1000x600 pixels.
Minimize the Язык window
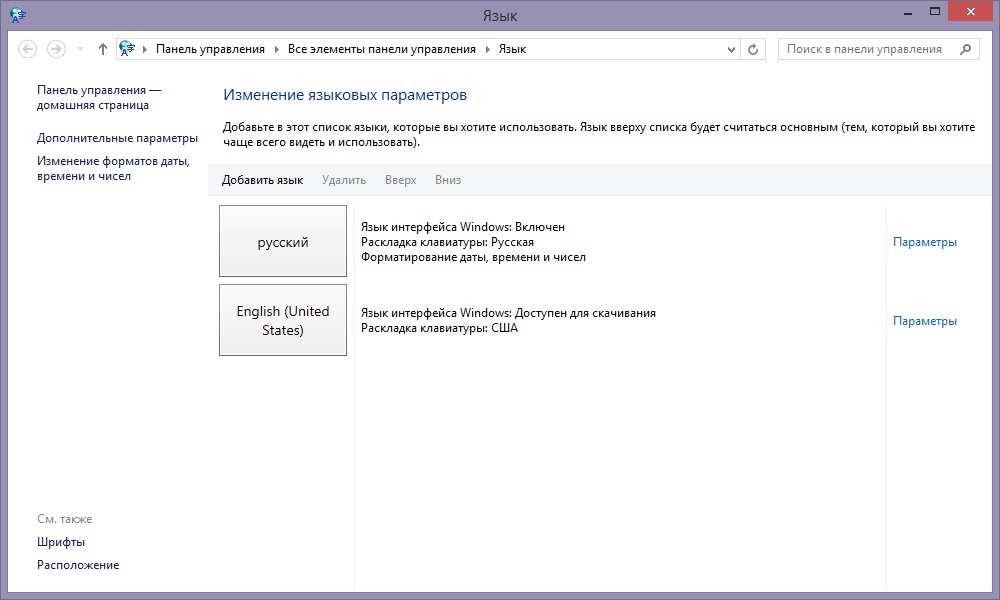pos(908,12)
